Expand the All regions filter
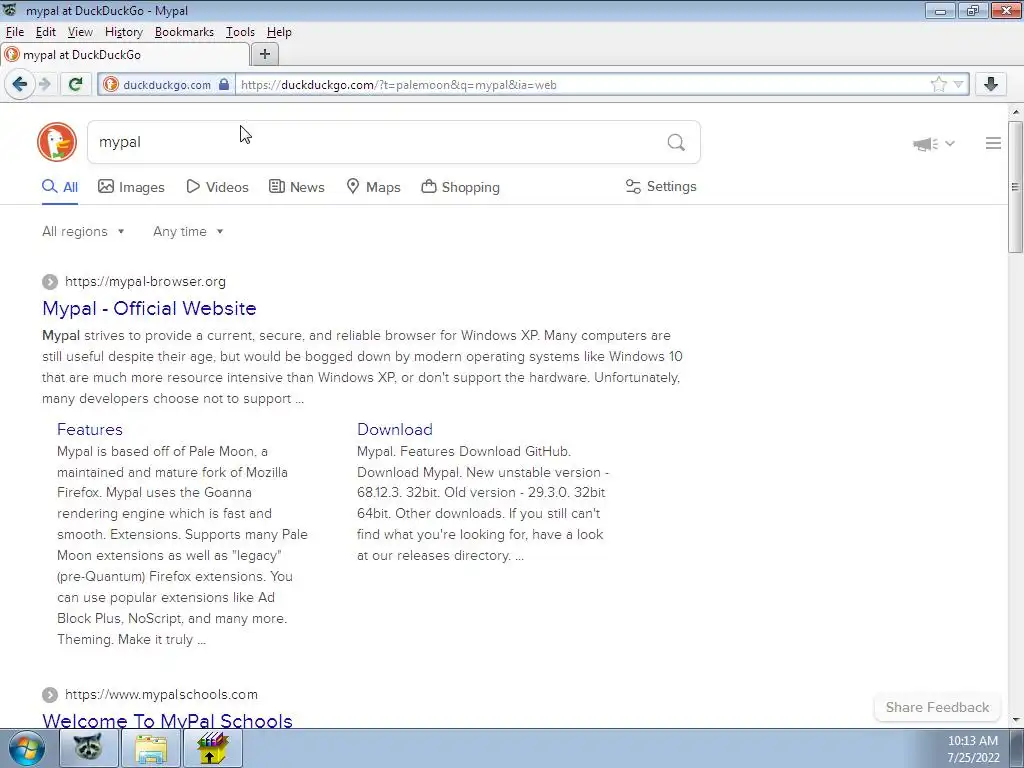 83,231
